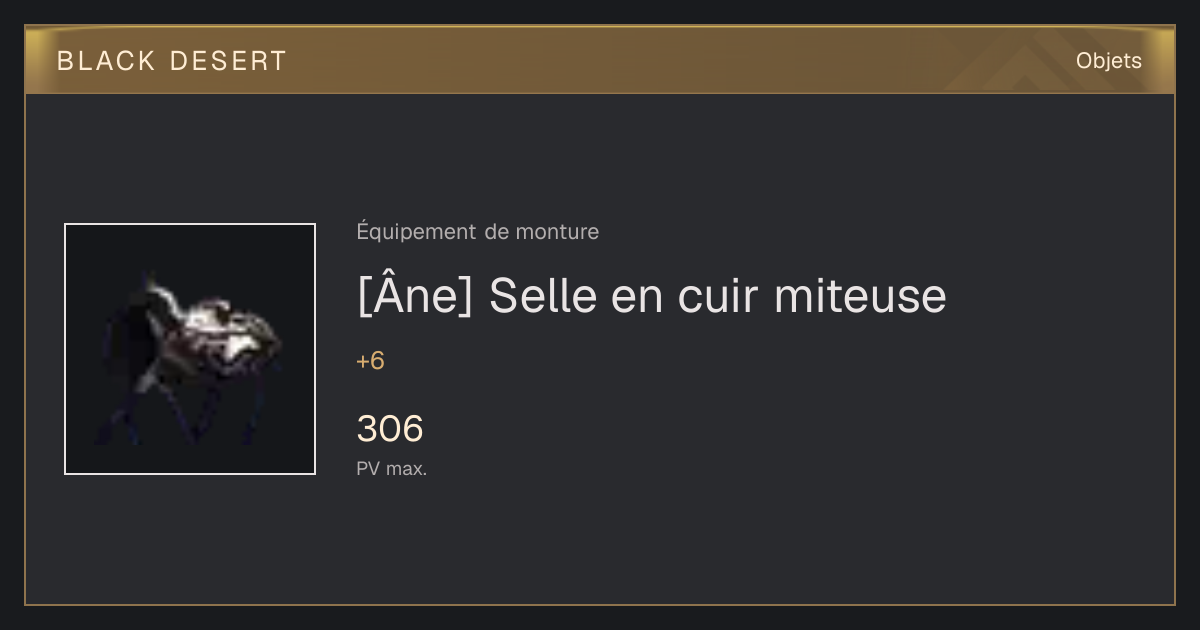Click the white-bordered item thumbnail frame

190,349
